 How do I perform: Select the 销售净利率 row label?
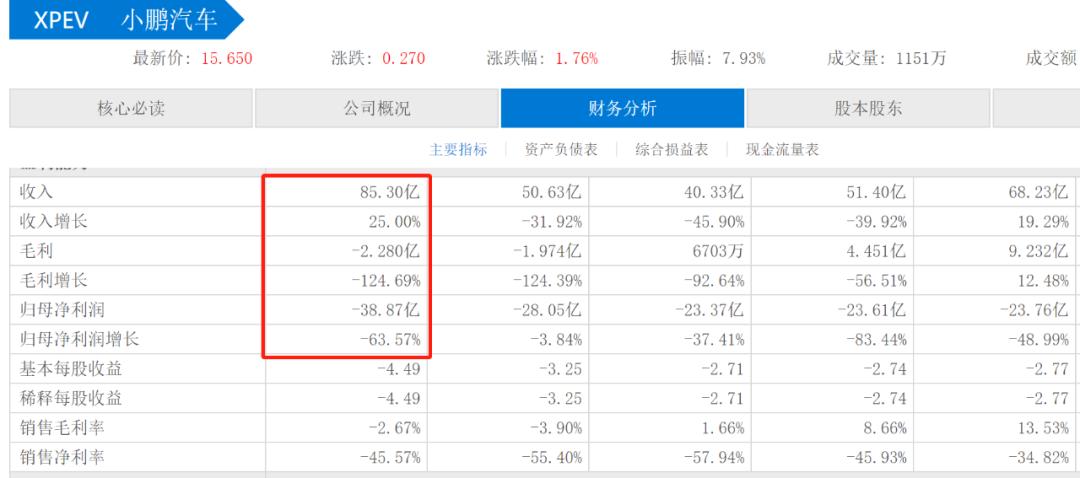tap(62, 458)
